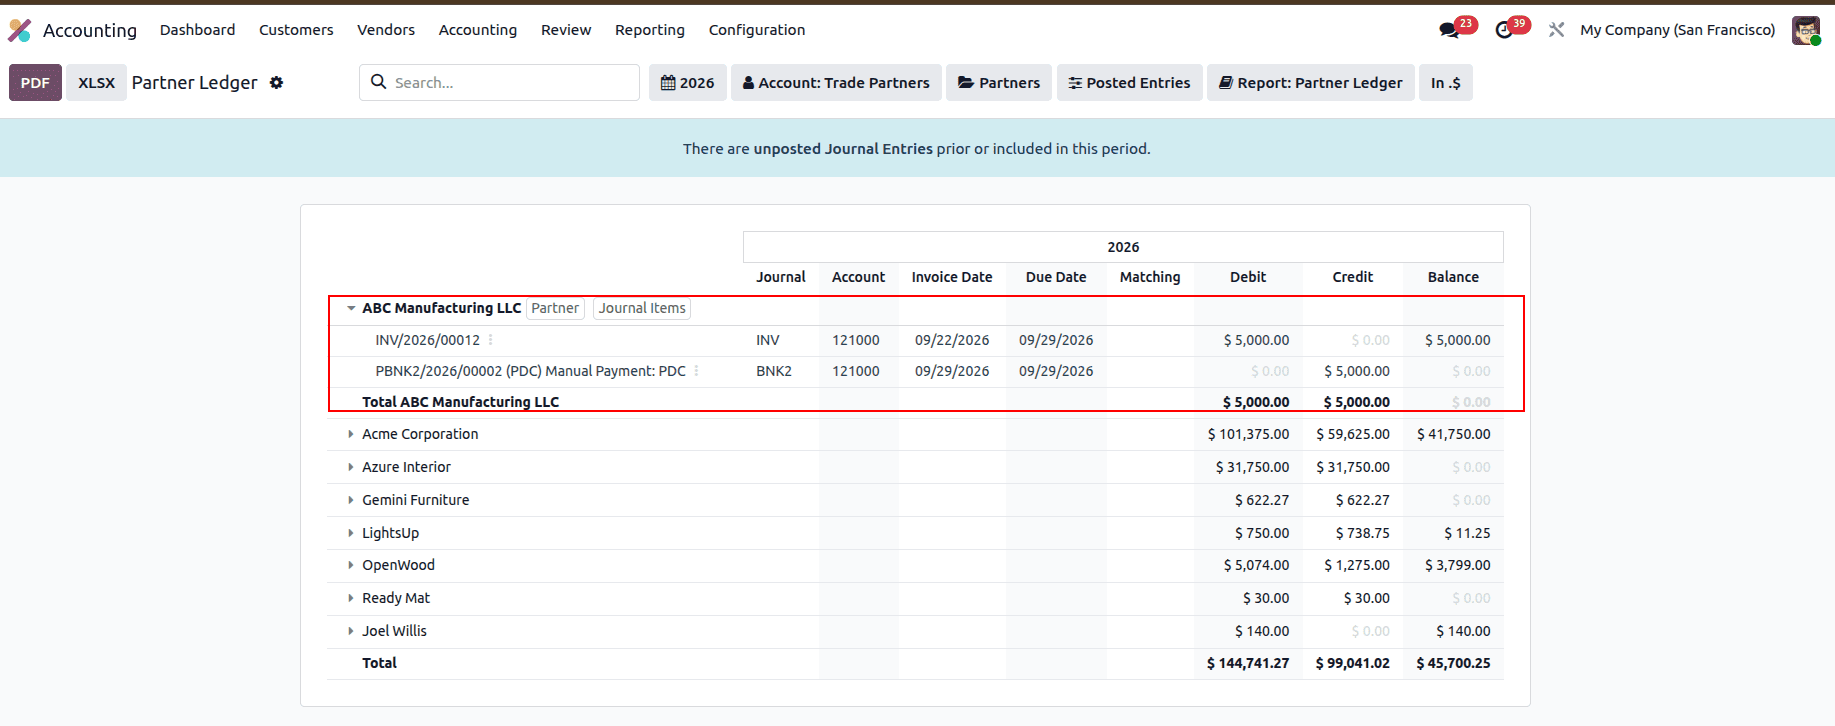Click the Debit column header

[x=1248, y=277]
